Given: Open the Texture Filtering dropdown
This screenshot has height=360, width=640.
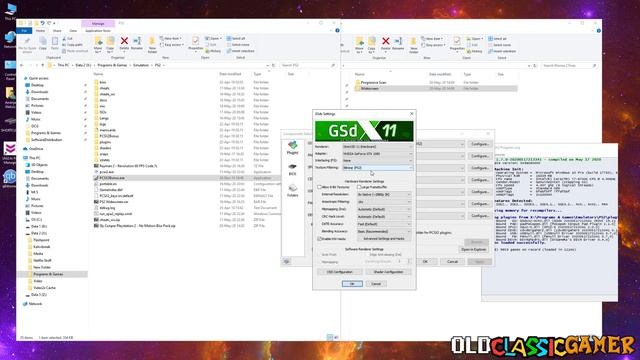Looking at the screenshot, I should pos(378,168).
